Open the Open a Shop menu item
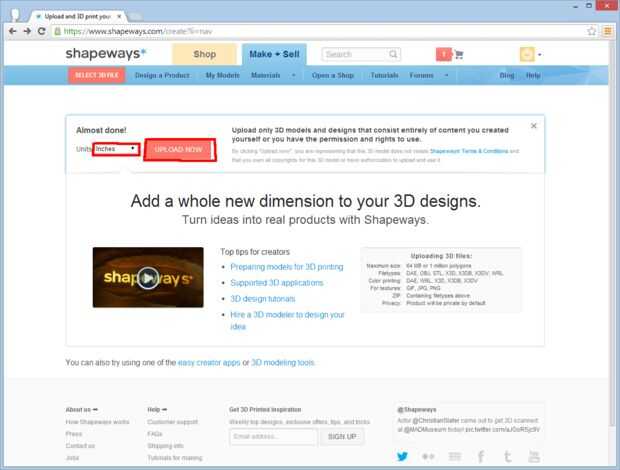The image size is (620, 470). point(333,75)
